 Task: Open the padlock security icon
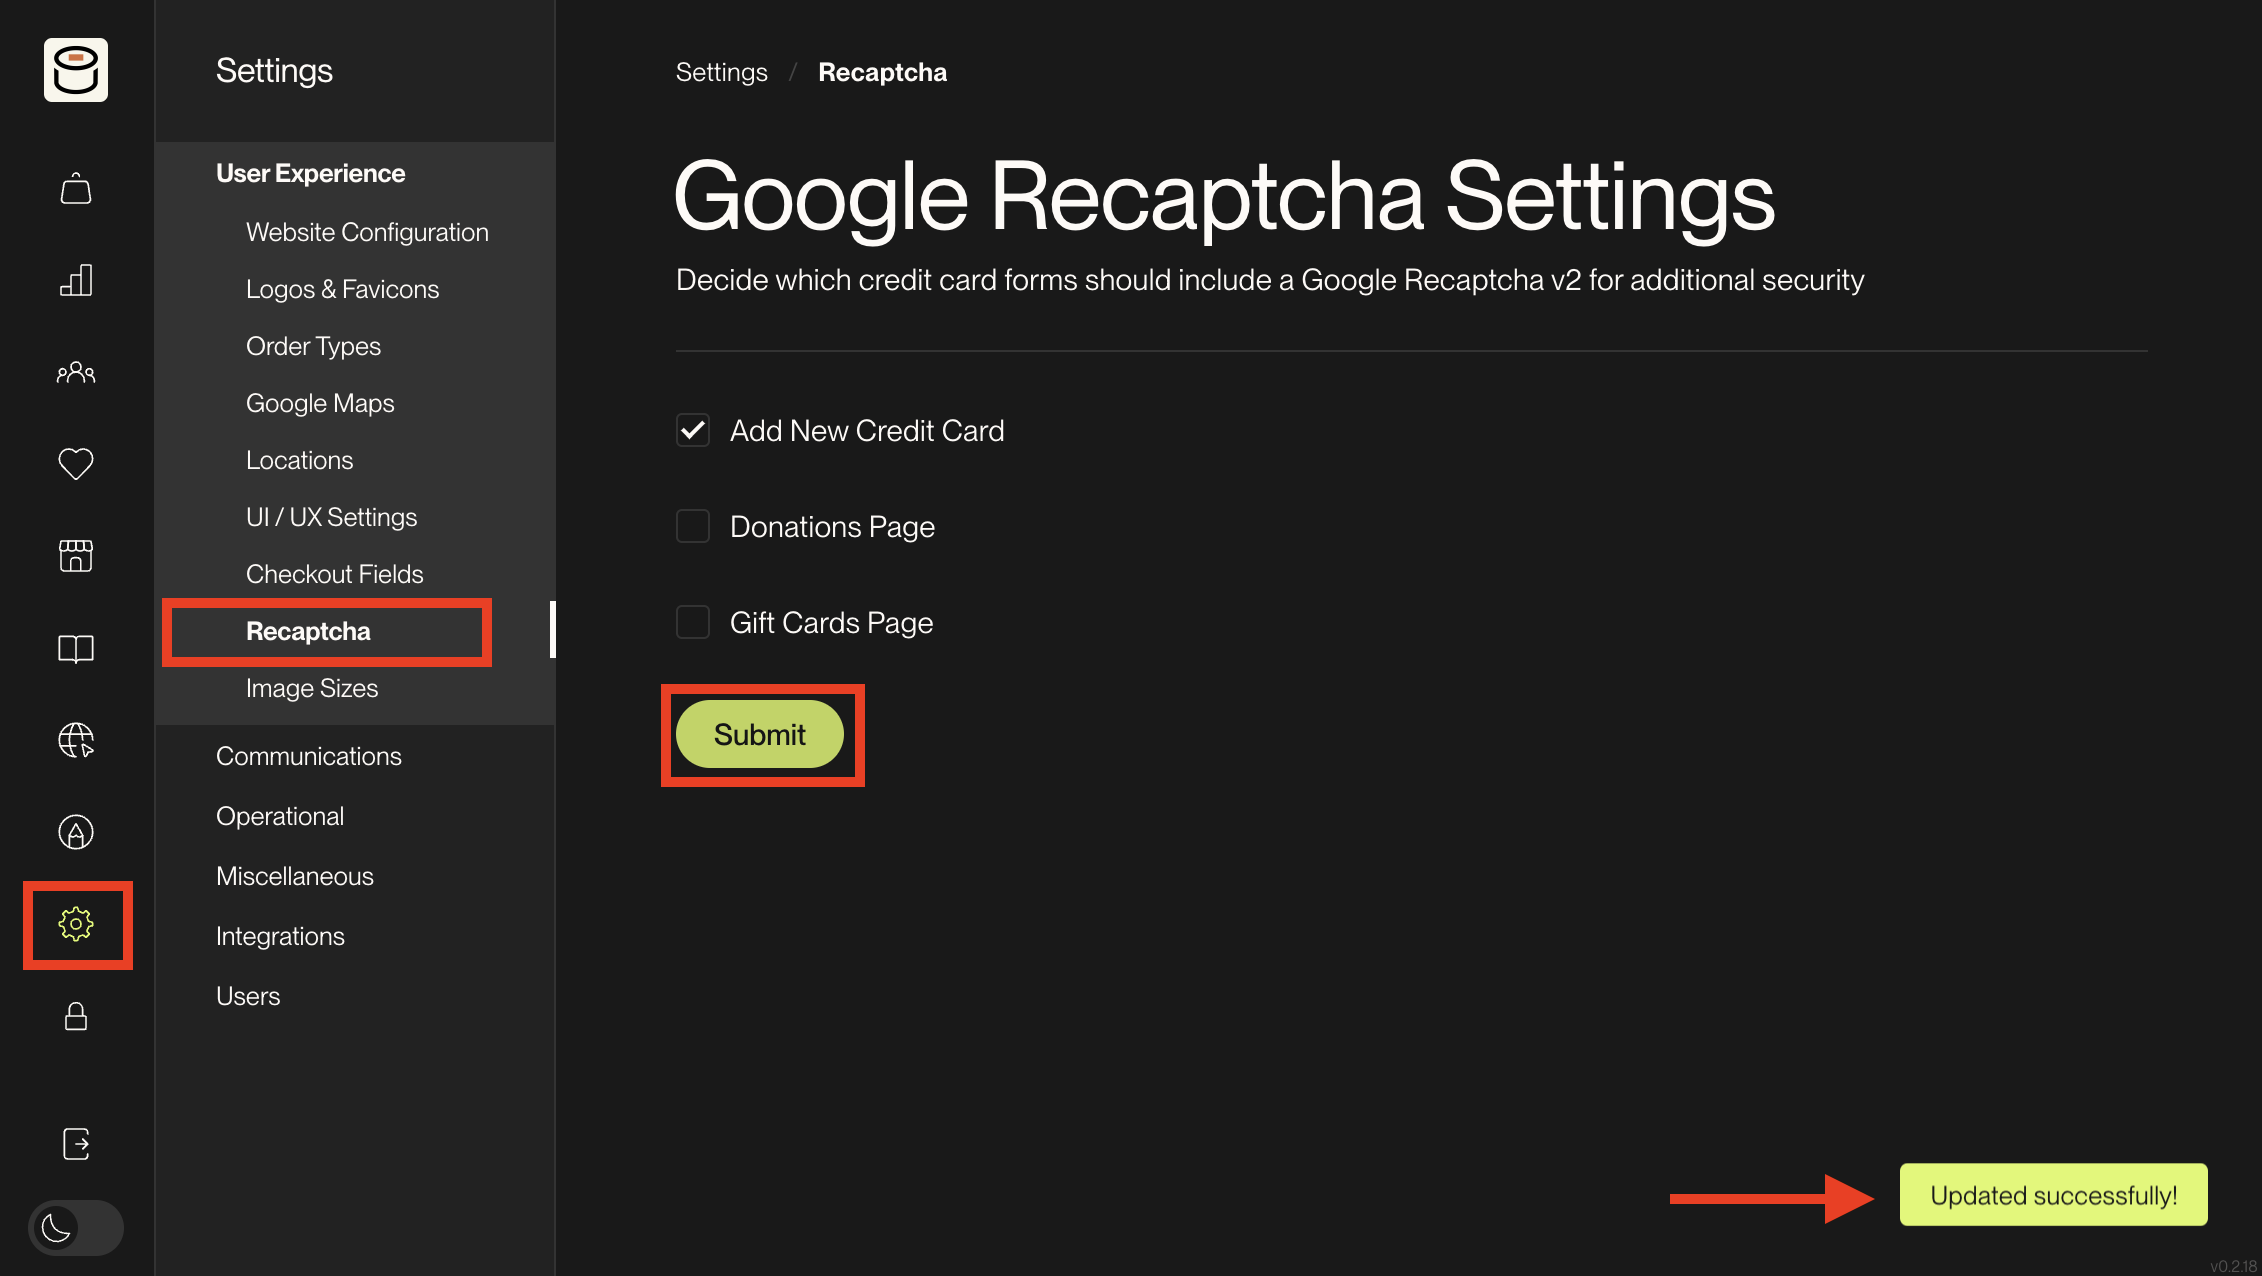[76, 1016]
